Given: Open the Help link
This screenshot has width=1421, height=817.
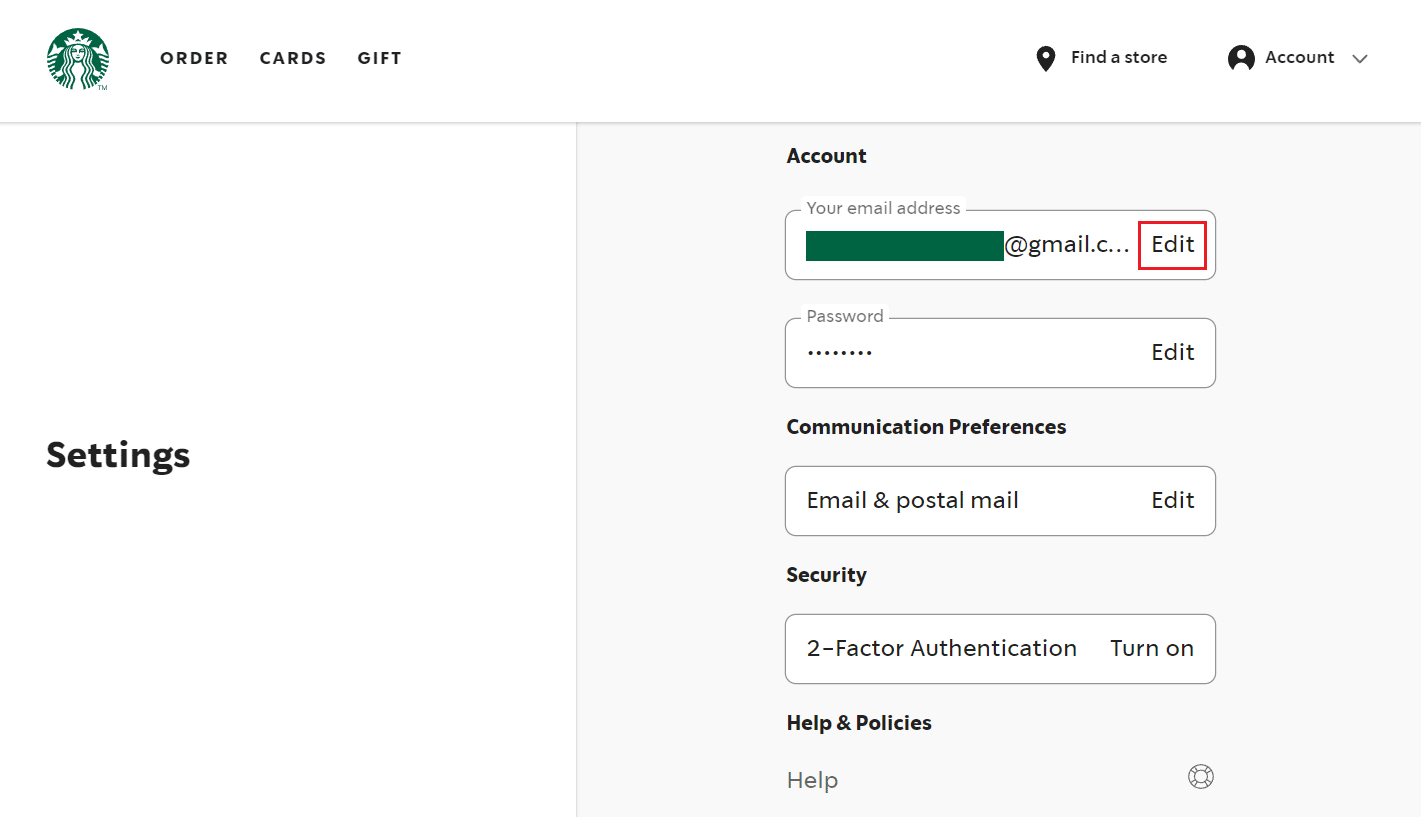Looking at the screenshot, I should [812, 780].
